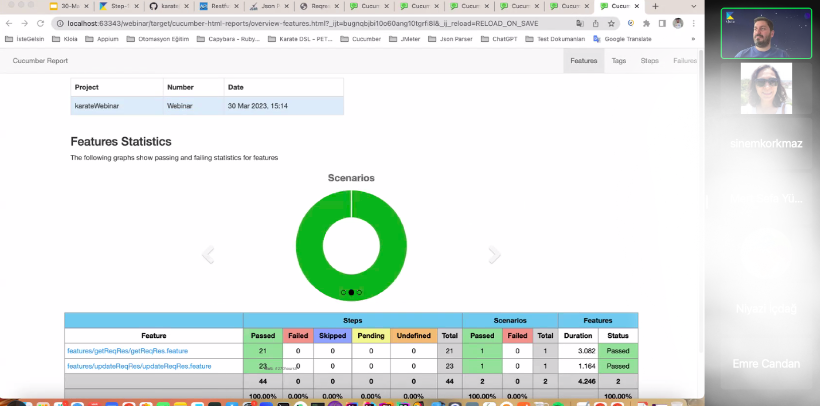Sort by the Status column header
The width and height of the screenshot is (820, 406).
pyautogui.click(x=618, y=336)
